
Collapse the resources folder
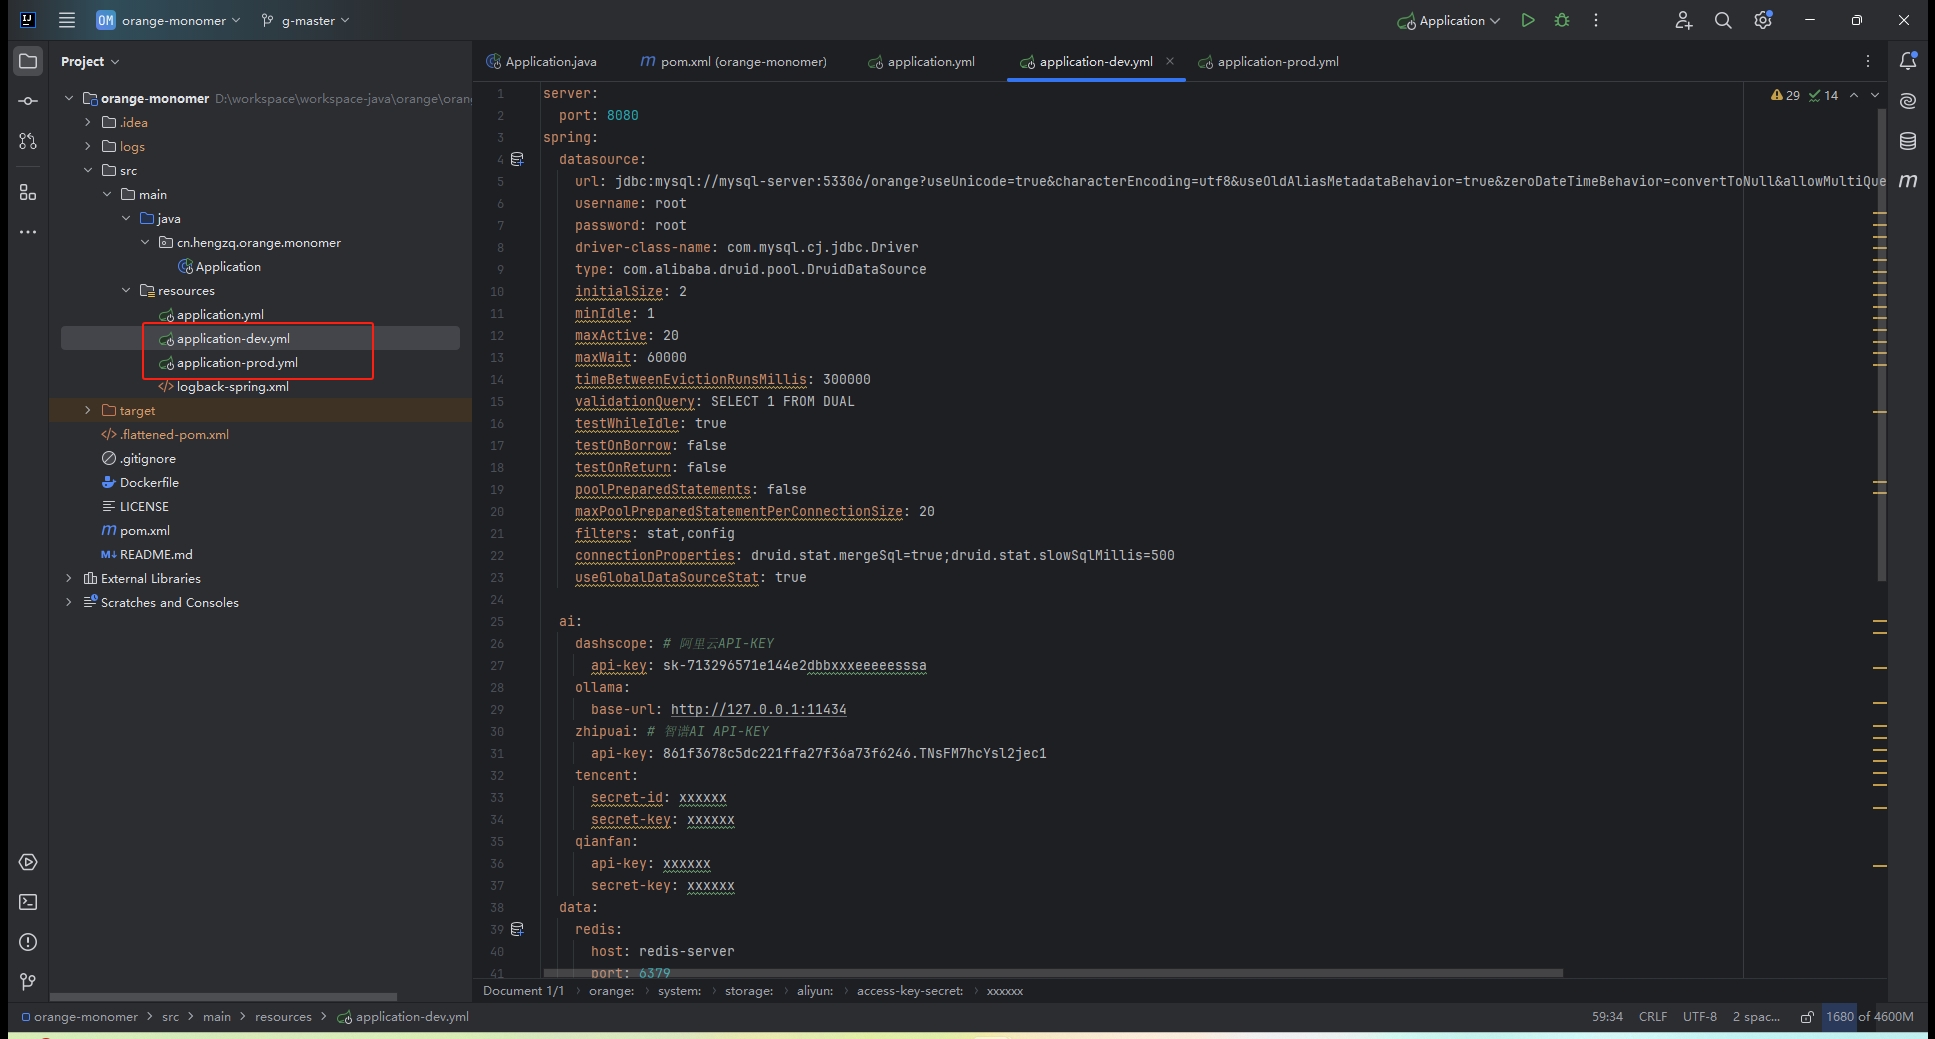click(x=126, y=290)
